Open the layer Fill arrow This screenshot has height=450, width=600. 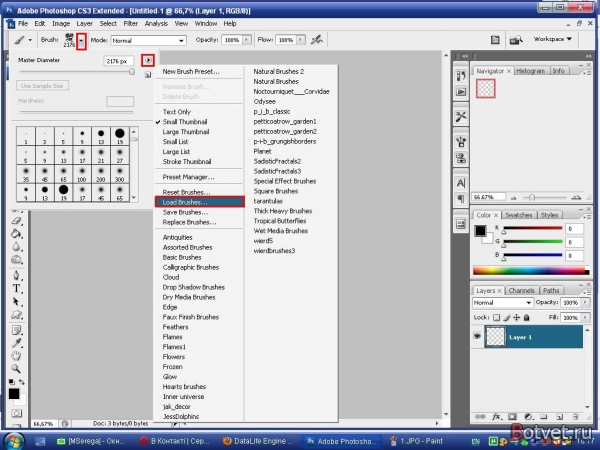tap(585, 317)
